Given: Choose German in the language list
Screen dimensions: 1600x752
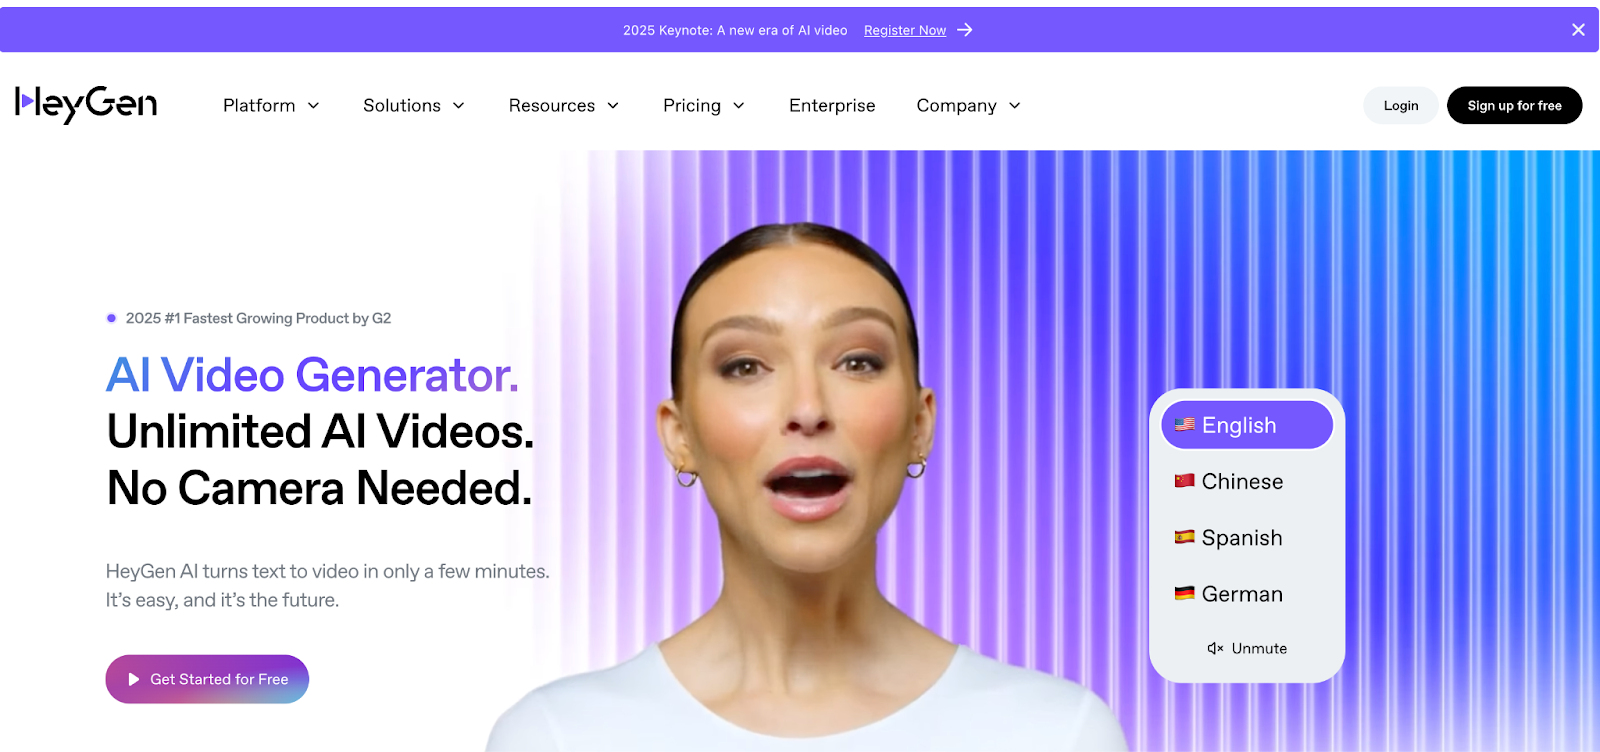Looking at the screenshot, I should pos(1247,594).
